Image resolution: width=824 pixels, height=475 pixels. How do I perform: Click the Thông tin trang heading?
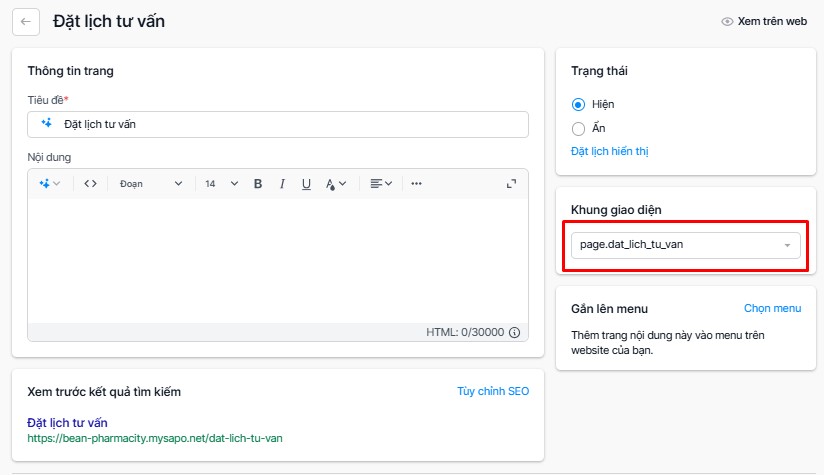(x=70, y=71)
